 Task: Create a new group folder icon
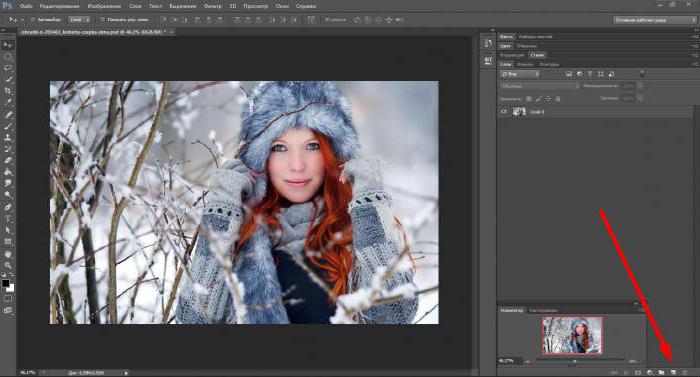662,372
